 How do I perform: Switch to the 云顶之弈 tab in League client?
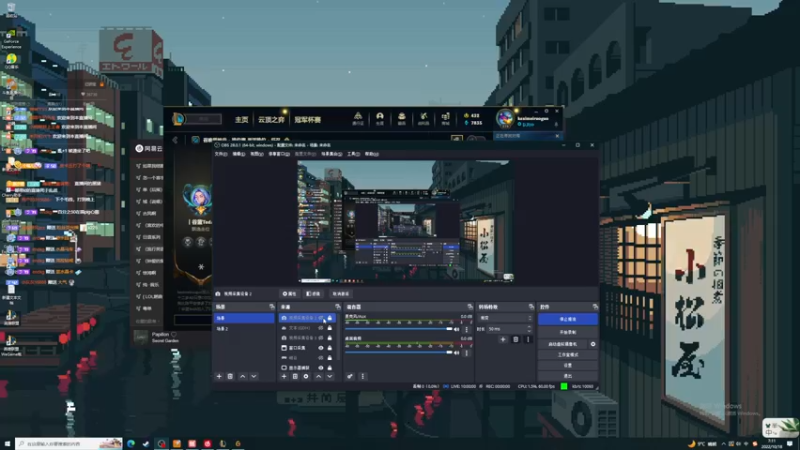click(x=271, y=119)
